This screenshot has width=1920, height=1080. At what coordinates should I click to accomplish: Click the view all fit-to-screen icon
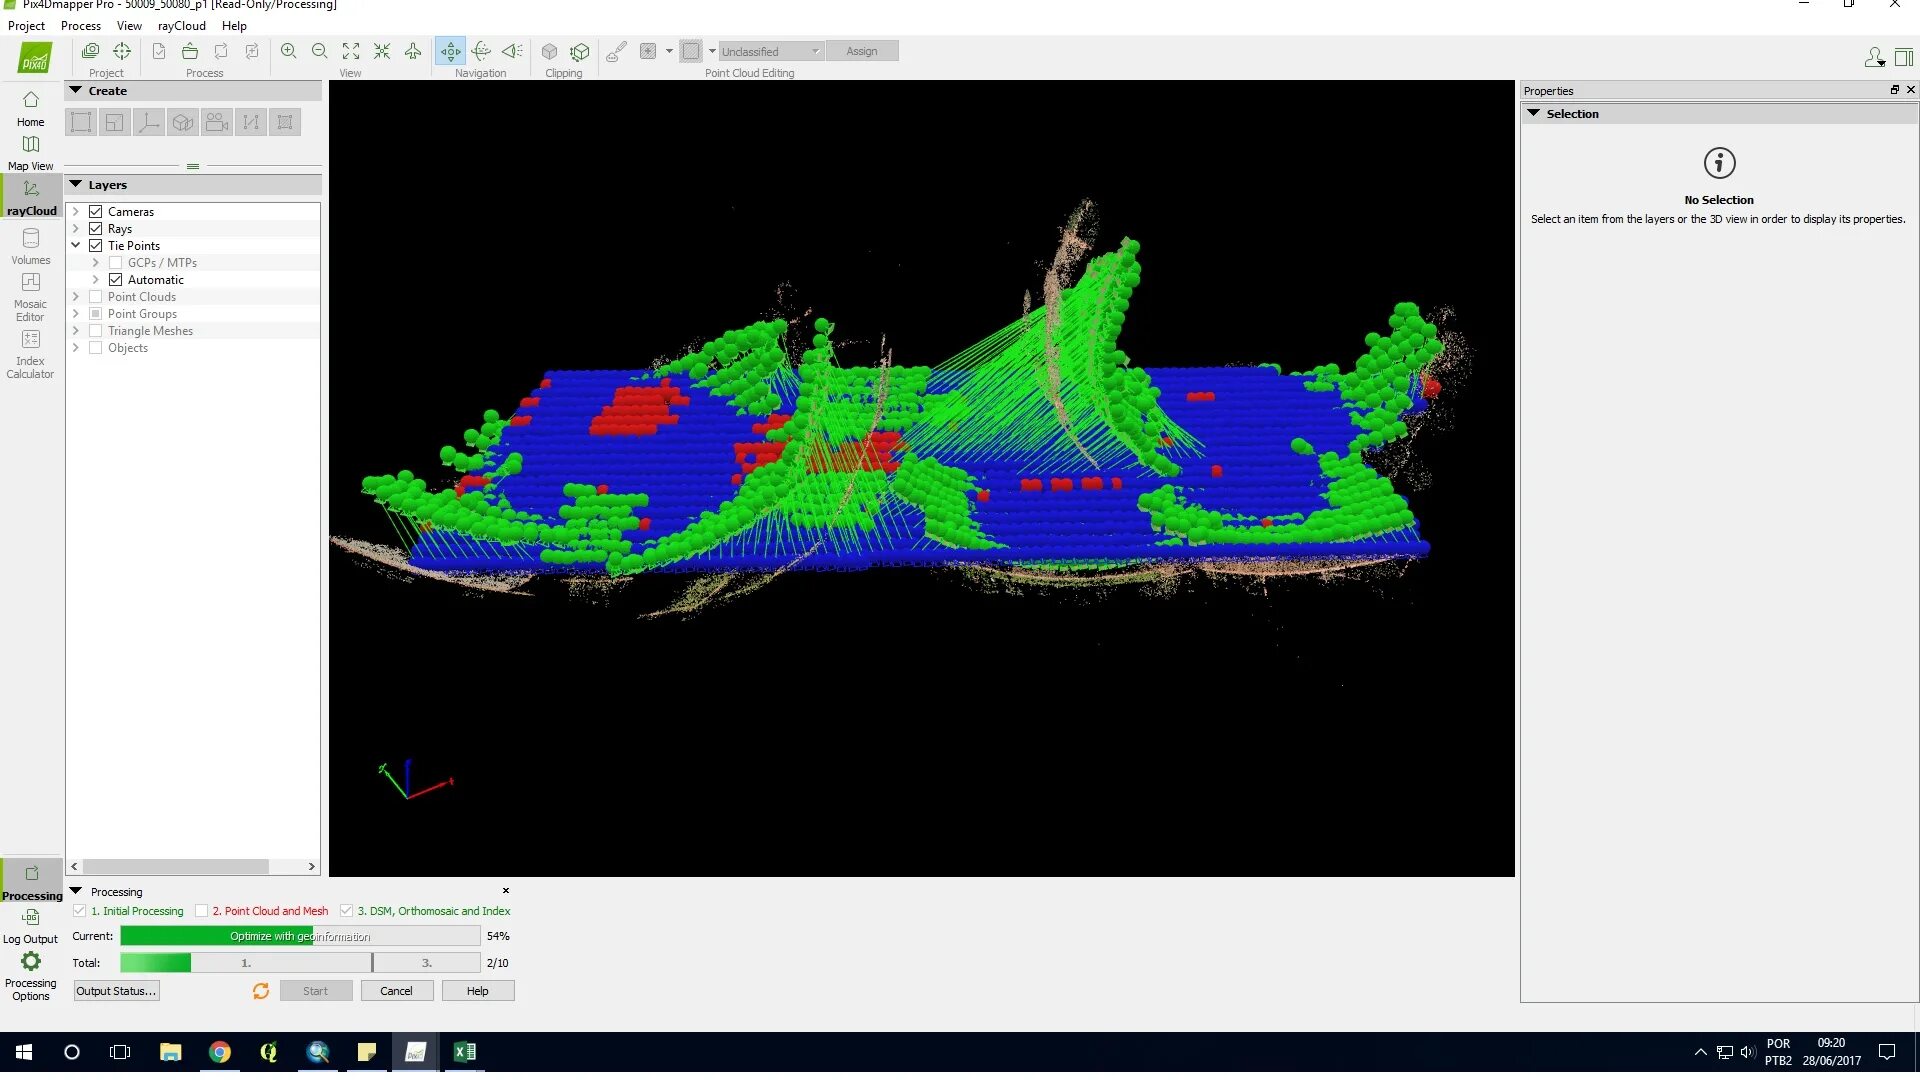click(x=351, y=51)
